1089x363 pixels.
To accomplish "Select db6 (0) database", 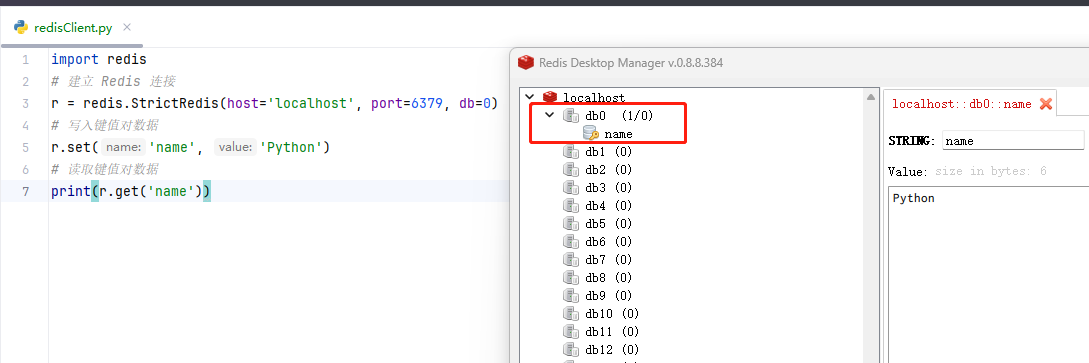I will [x=608, y=242].
